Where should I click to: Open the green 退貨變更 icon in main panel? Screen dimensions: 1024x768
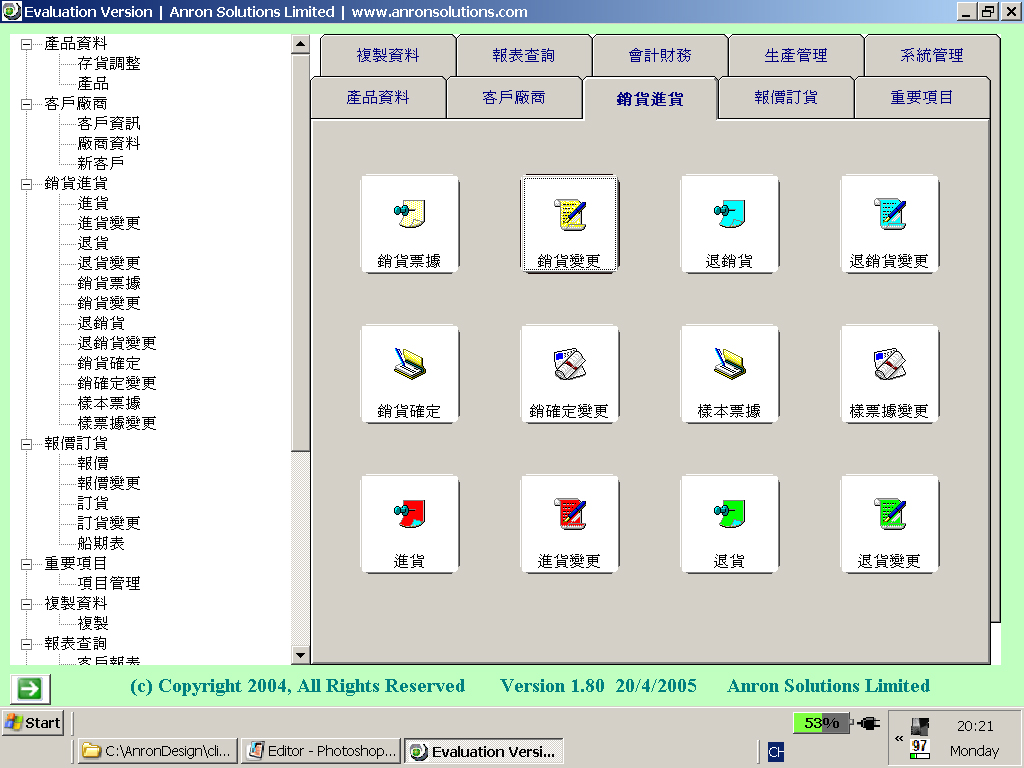(x=889, y=523)
